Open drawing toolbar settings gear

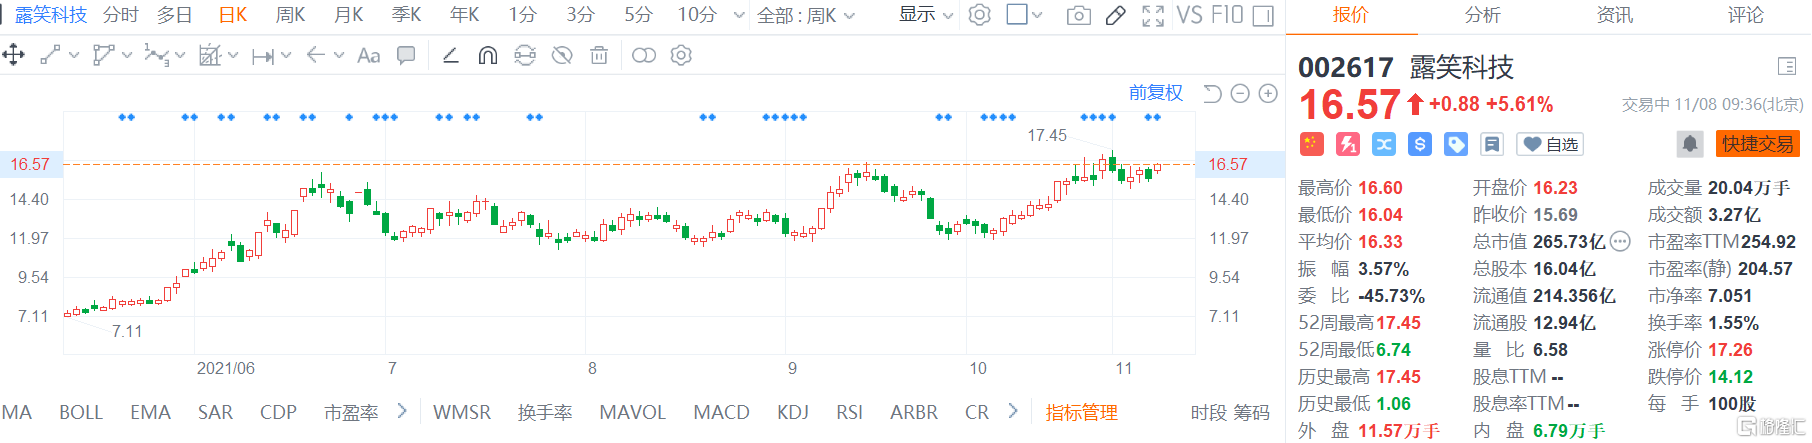pos(681,55)
